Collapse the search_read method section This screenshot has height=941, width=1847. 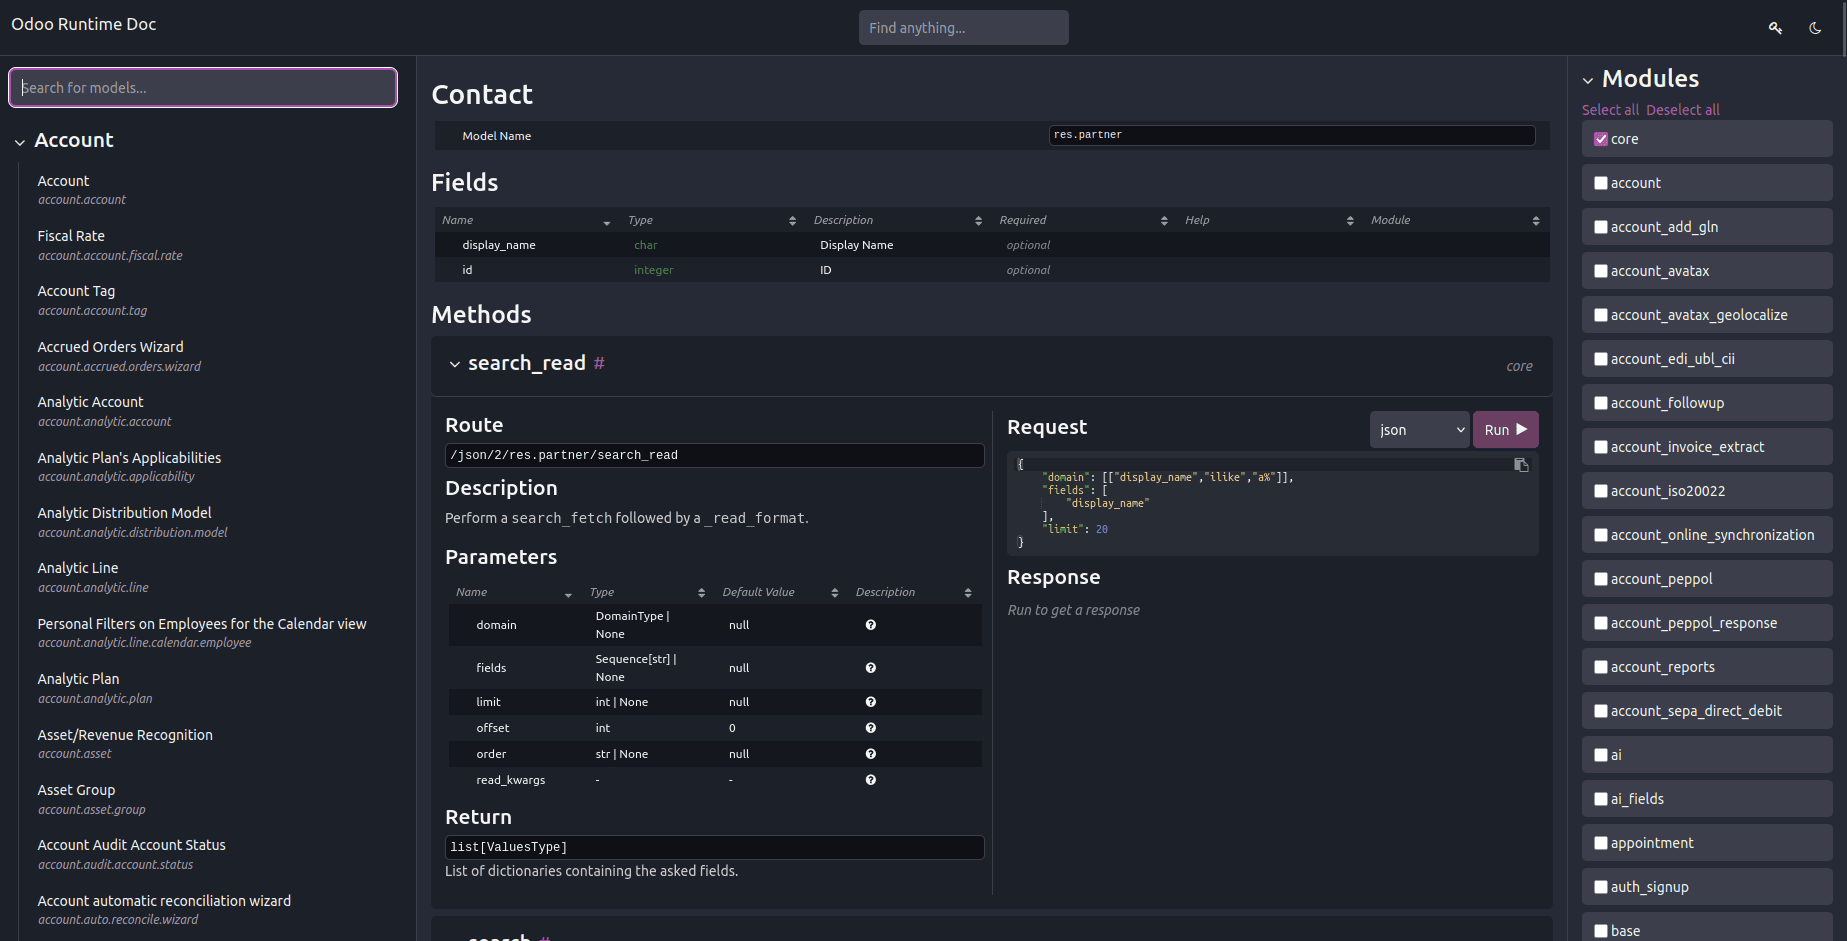click(x=455, y=364)
